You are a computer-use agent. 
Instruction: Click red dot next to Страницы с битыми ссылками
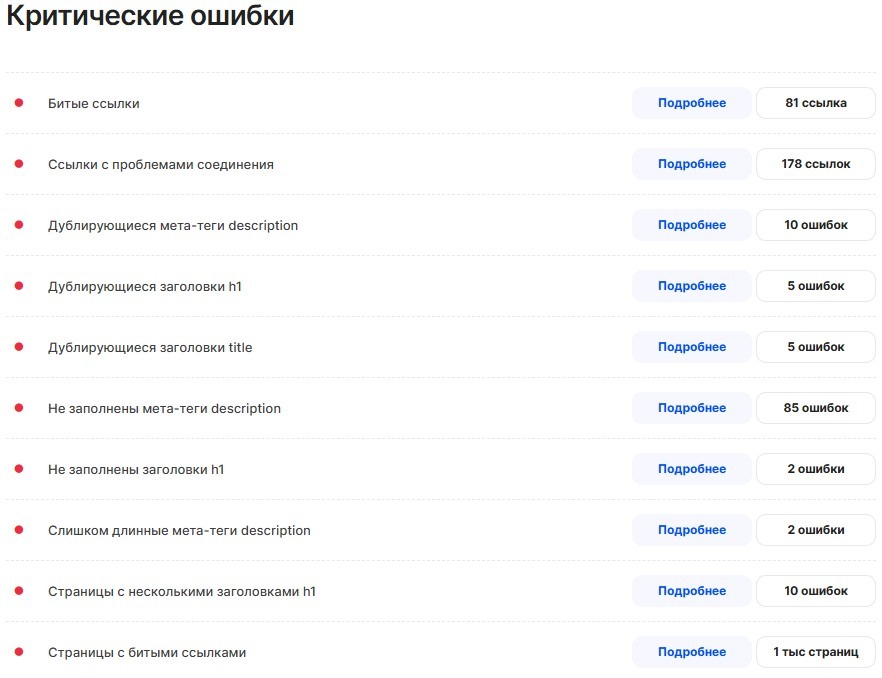(19, 652)
